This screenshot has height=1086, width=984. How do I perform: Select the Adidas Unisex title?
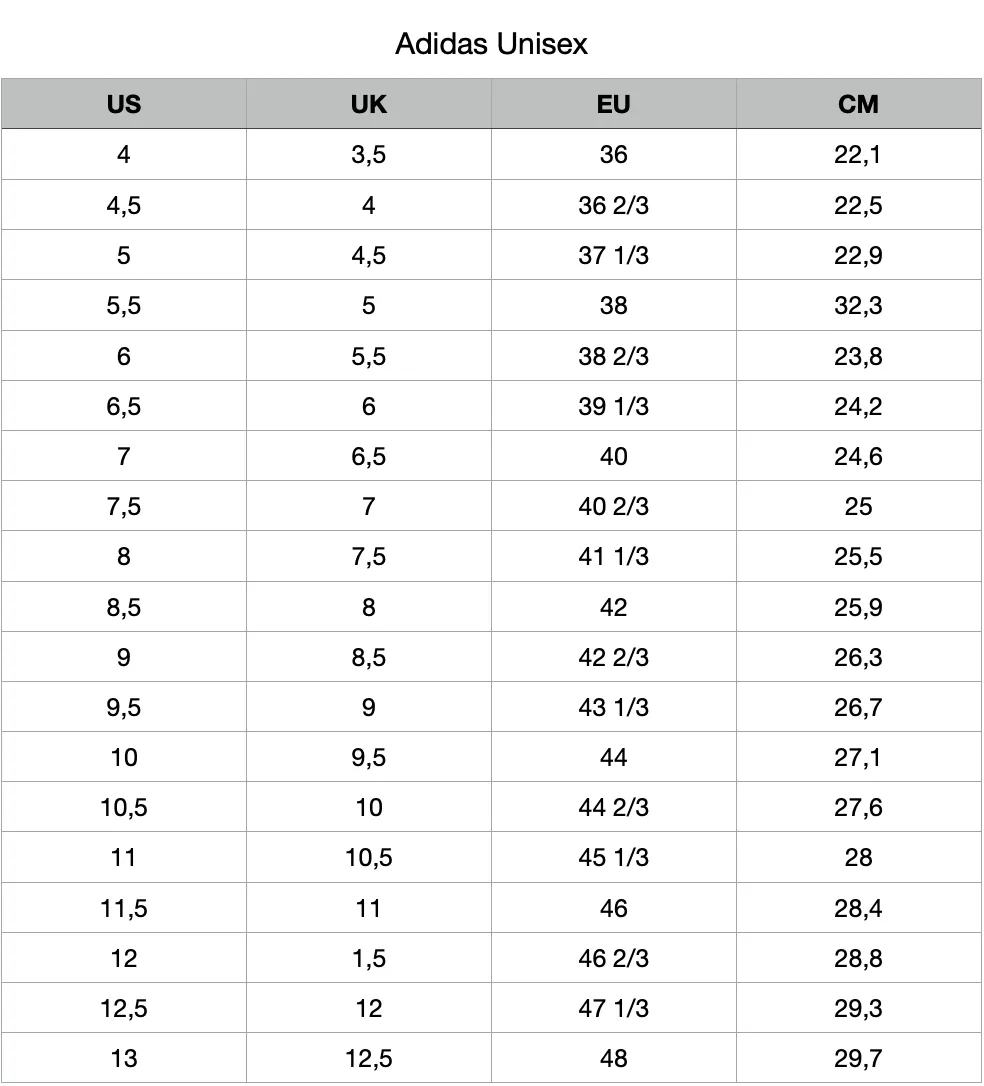click(492, 44)
